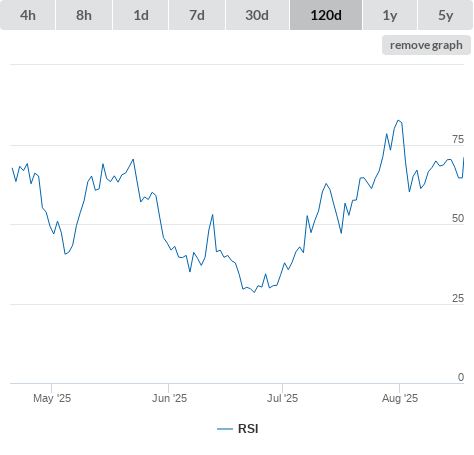This screenshot has height=455, width=474.
Task: Click the RSI peak above 75 near August
Action: [398, 120]
